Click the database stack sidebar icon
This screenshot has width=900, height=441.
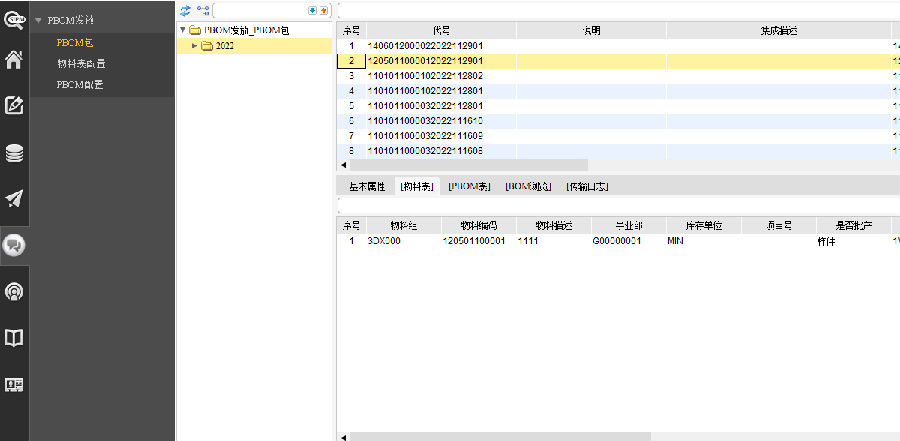[14, 153]
